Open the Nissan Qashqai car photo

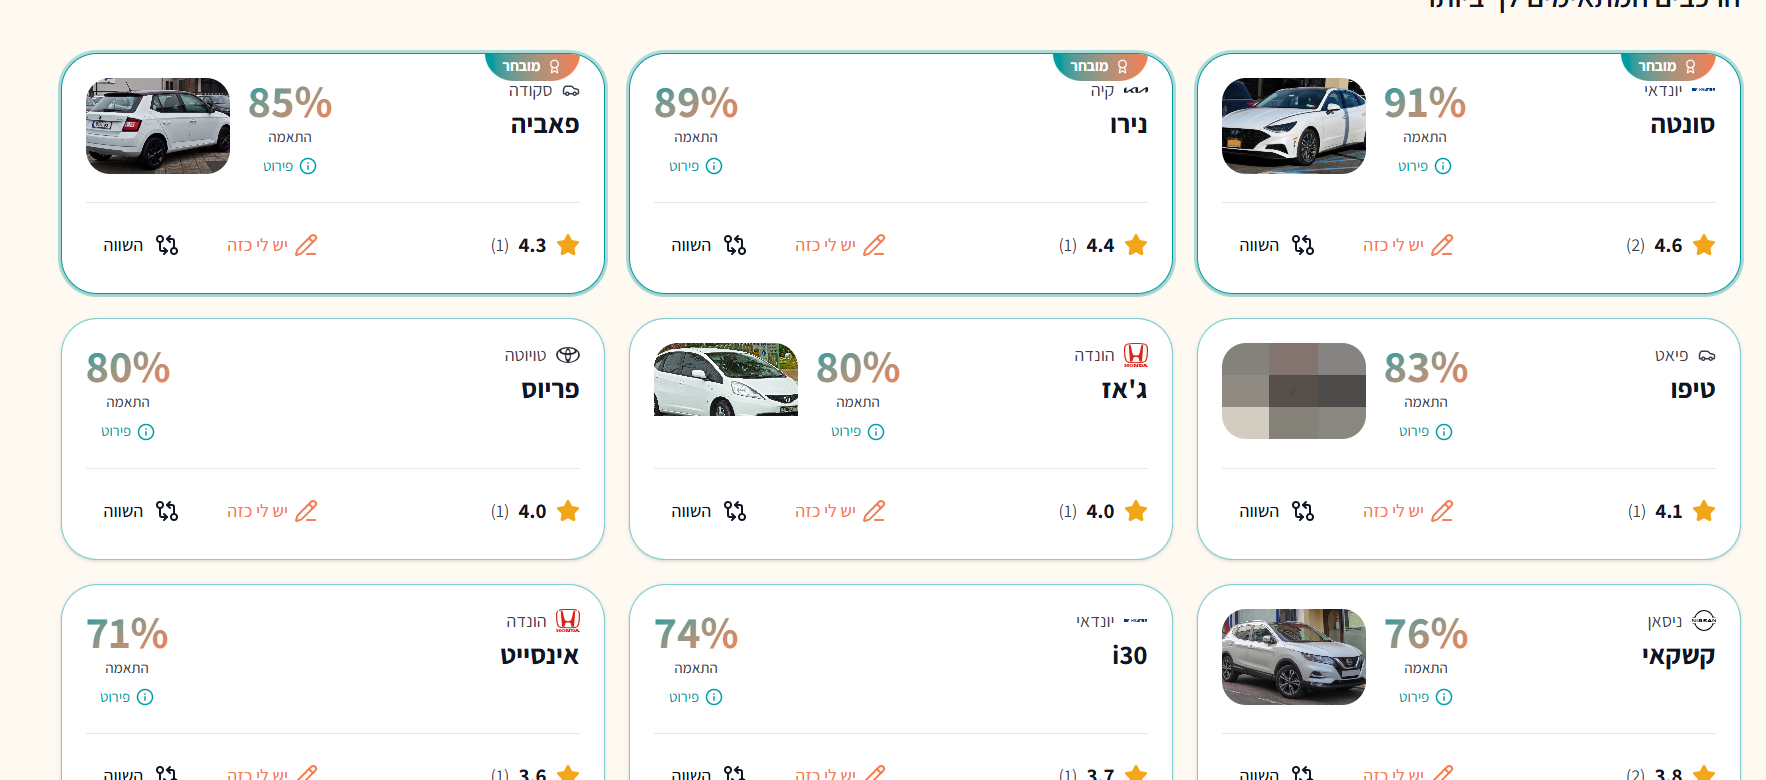tap(1294, 657)
